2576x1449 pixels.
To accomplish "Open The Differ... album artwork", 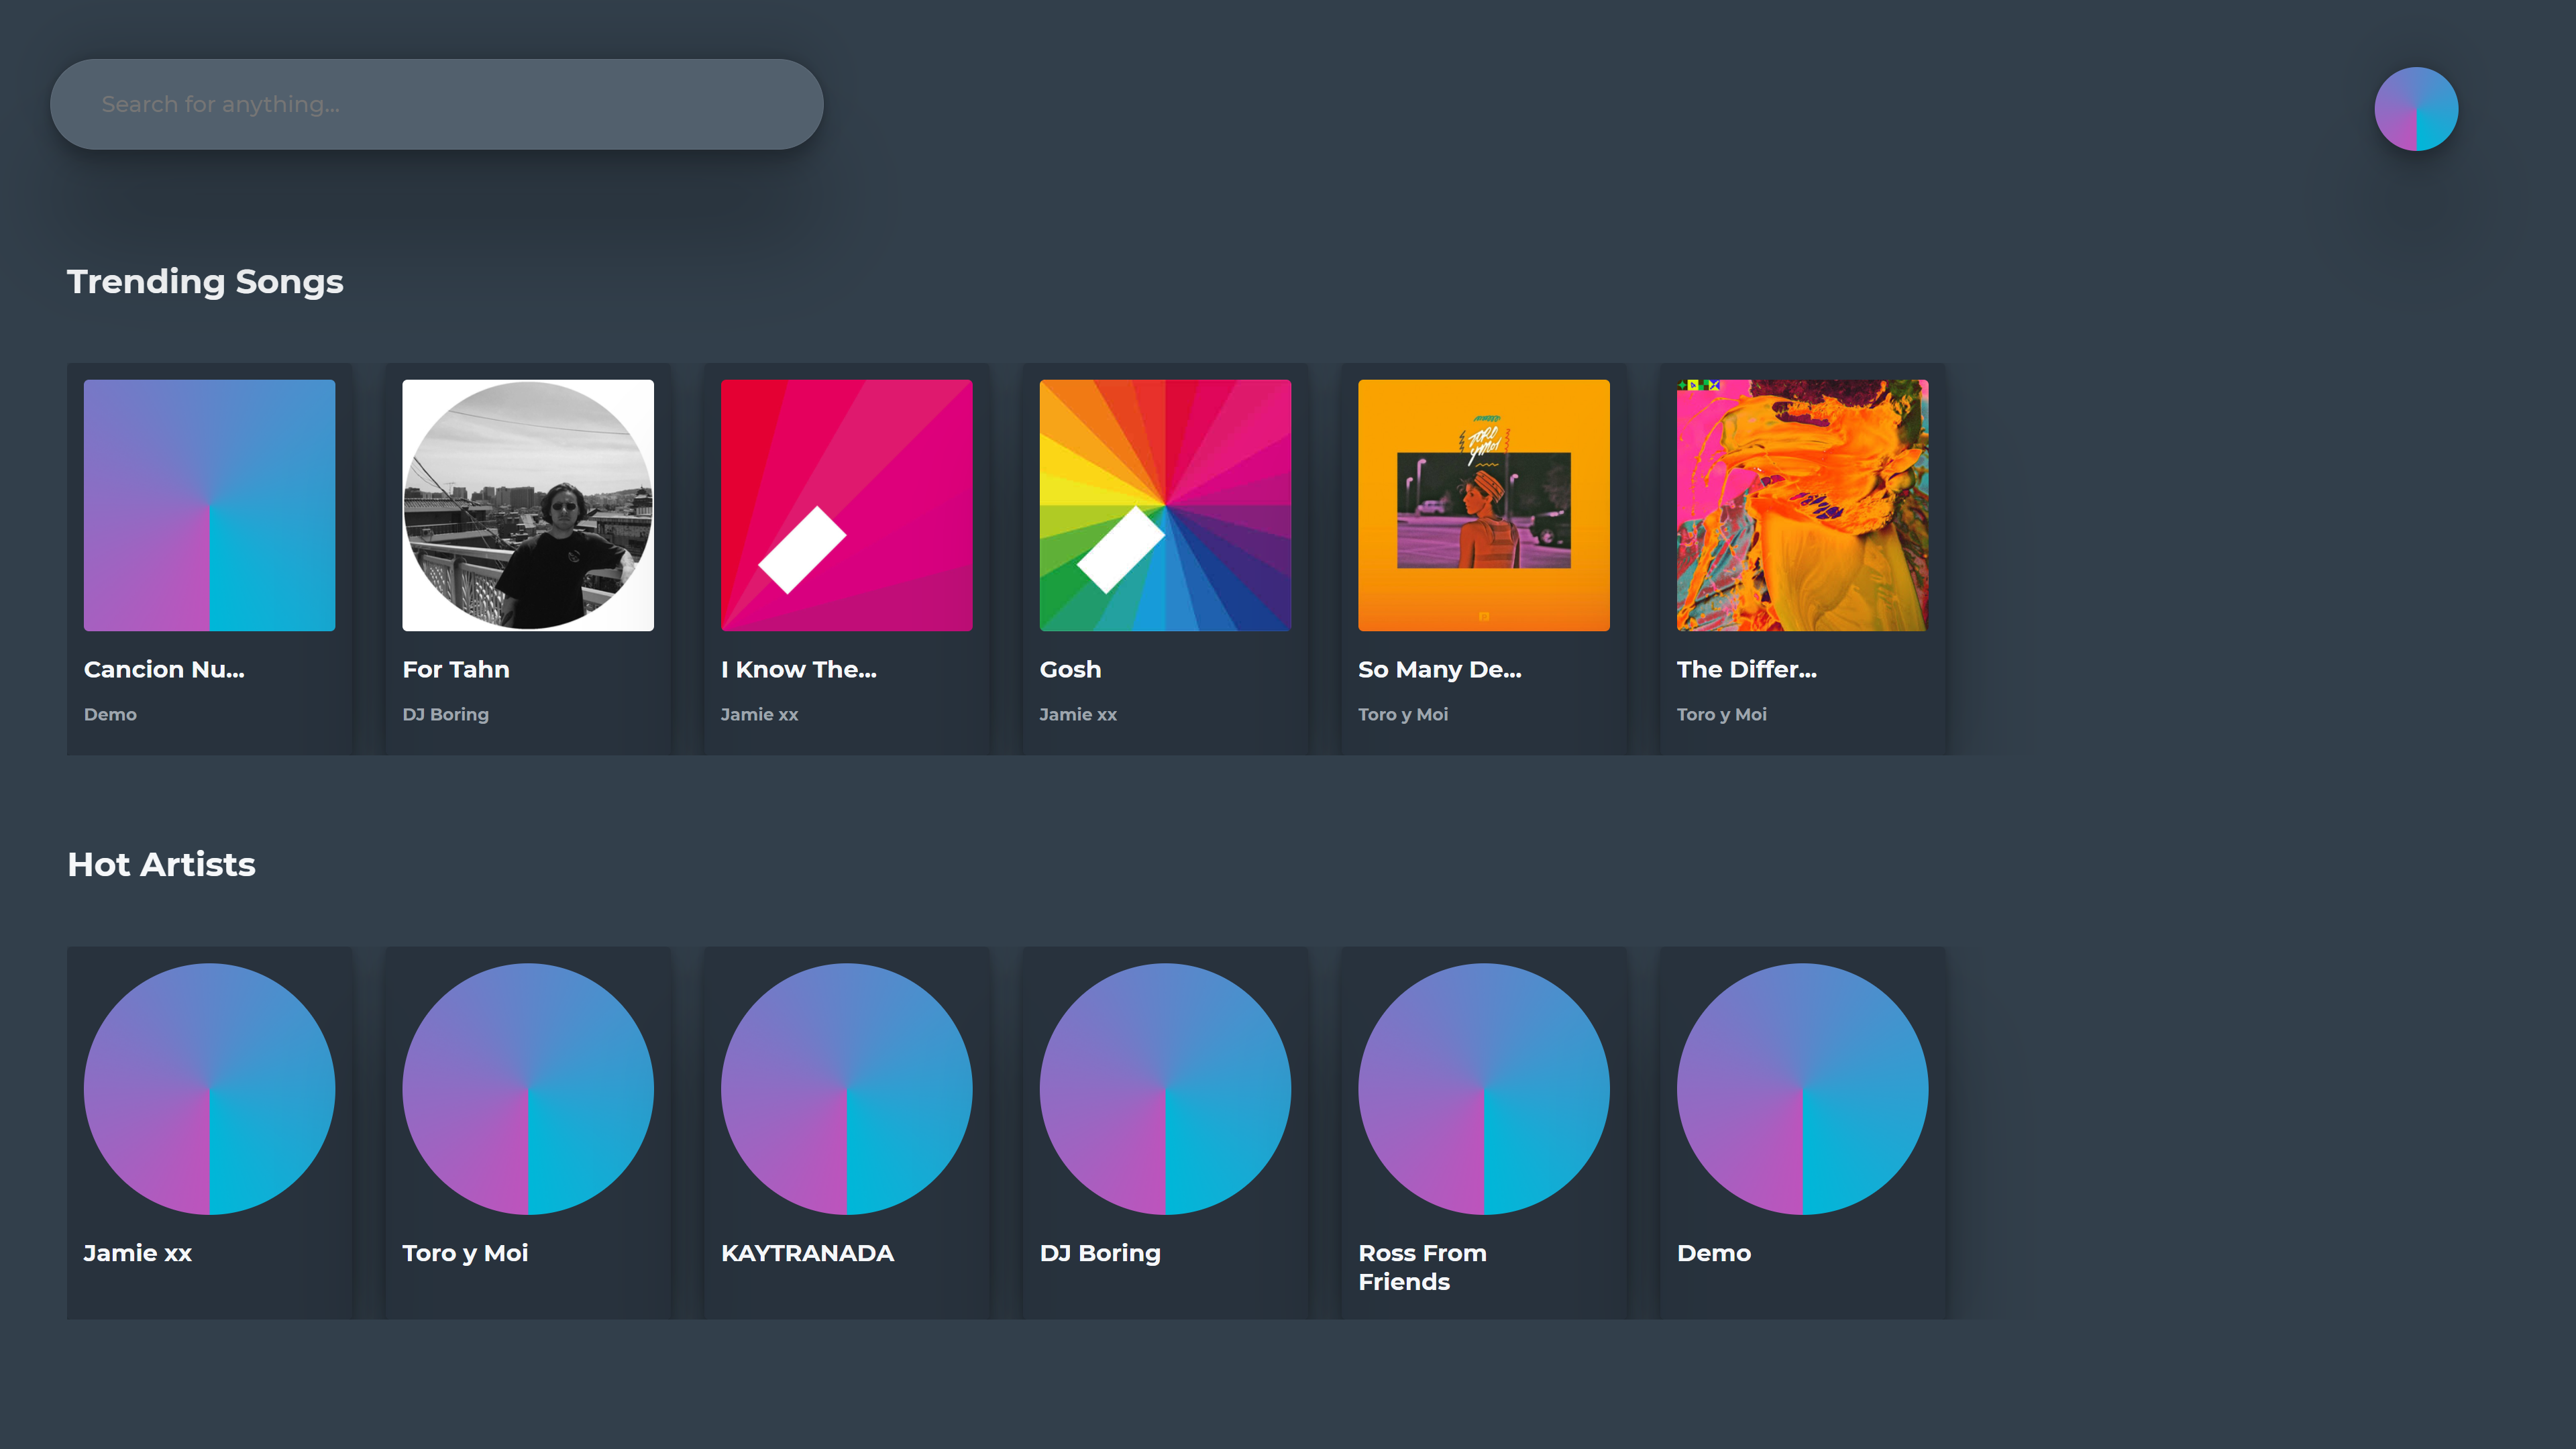I will click(x=1801, y=505).
